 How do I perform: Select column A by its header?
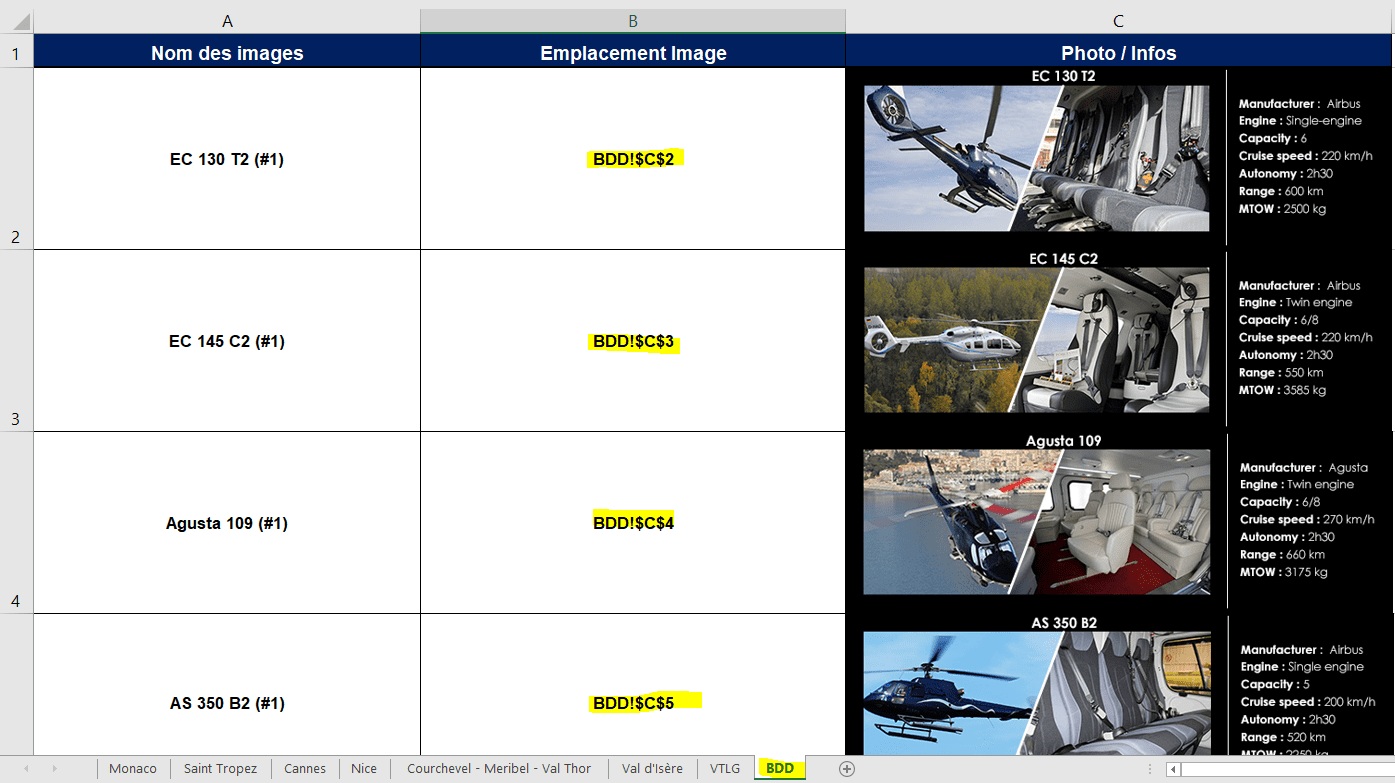pos(227,21)
